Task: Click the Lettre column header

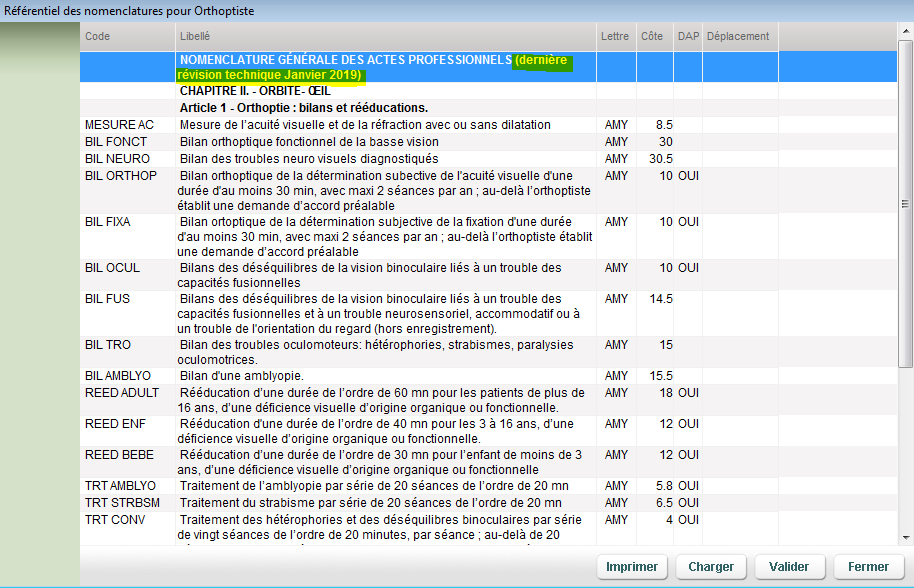Action: point(615,36)
